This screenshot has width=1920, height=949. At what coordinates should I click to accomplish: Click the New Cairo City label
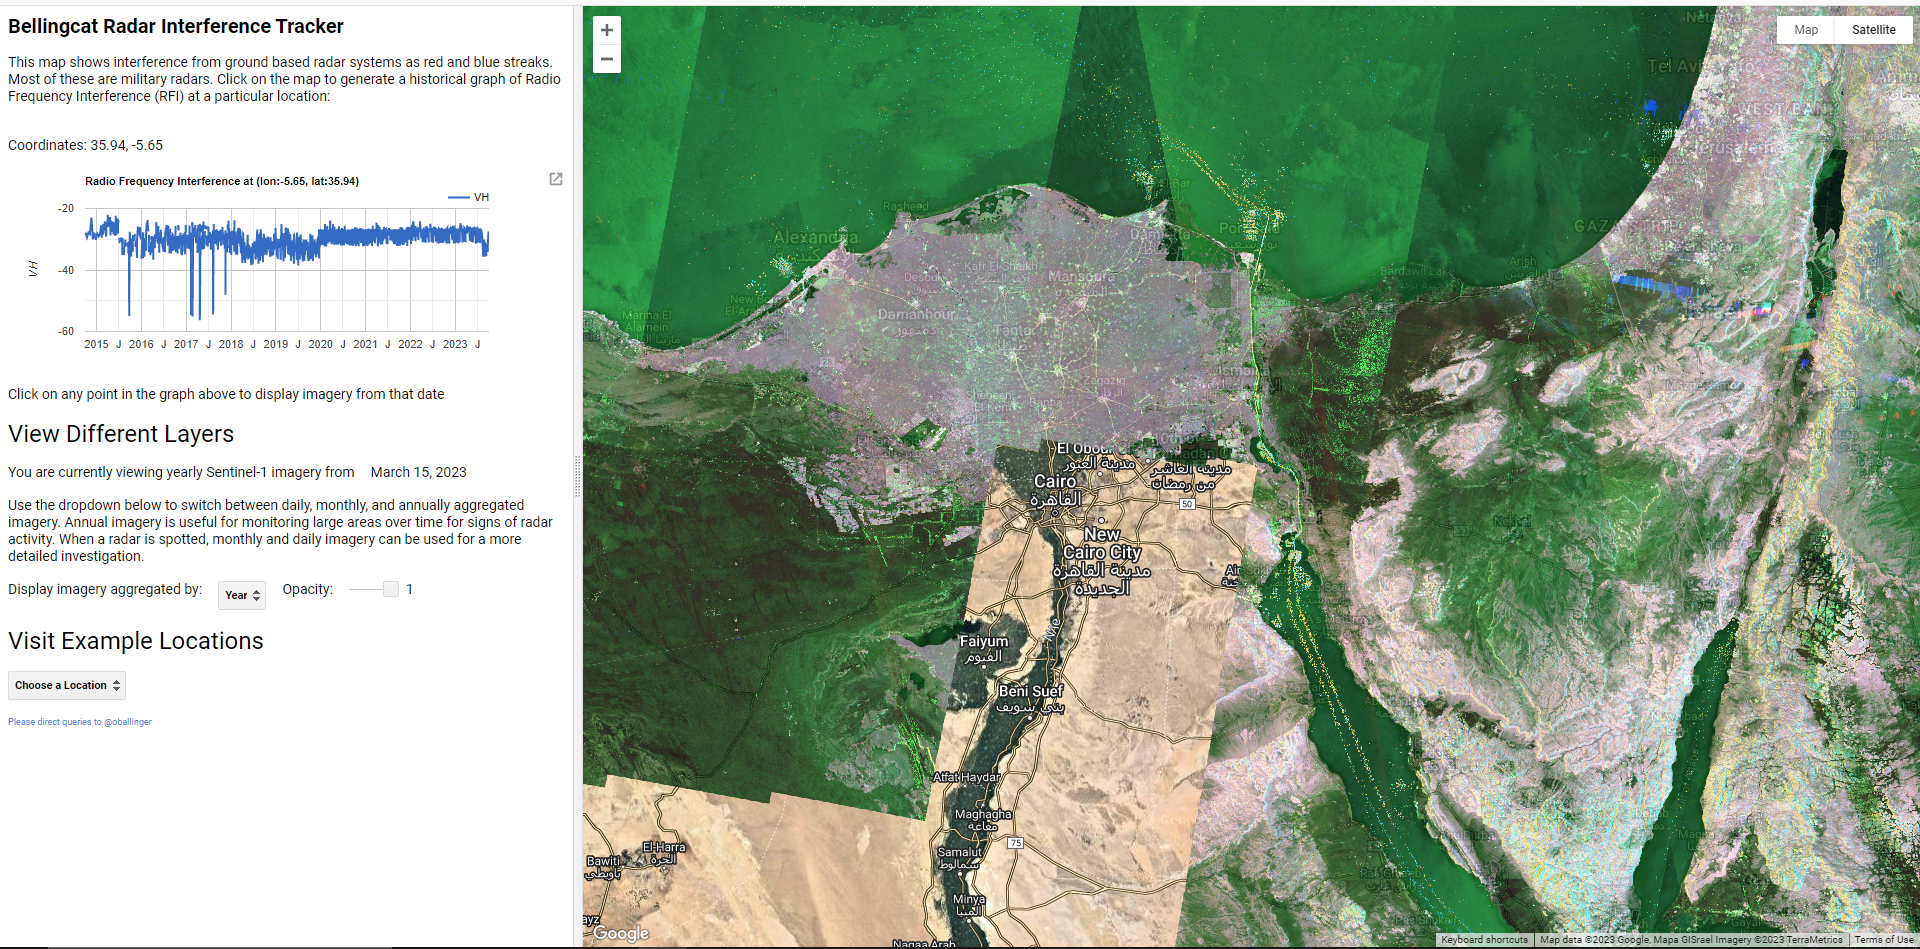click(1102, 560)
